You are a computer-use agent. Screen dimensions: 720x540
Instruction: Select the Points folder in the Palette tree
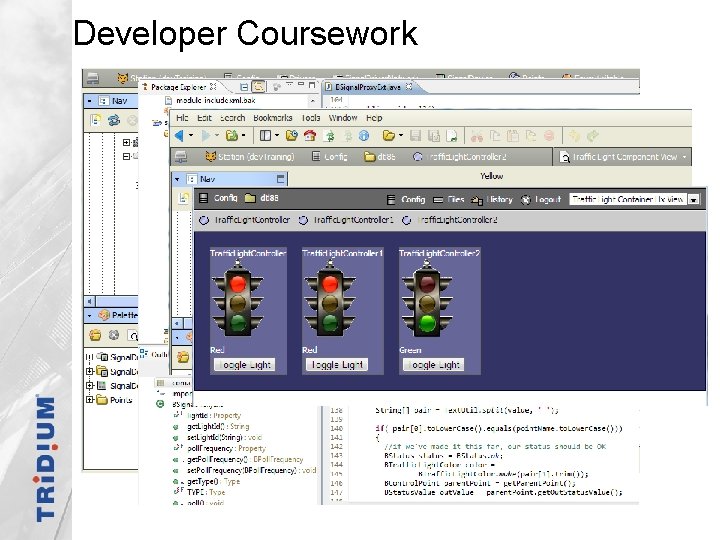pos(116,400)
